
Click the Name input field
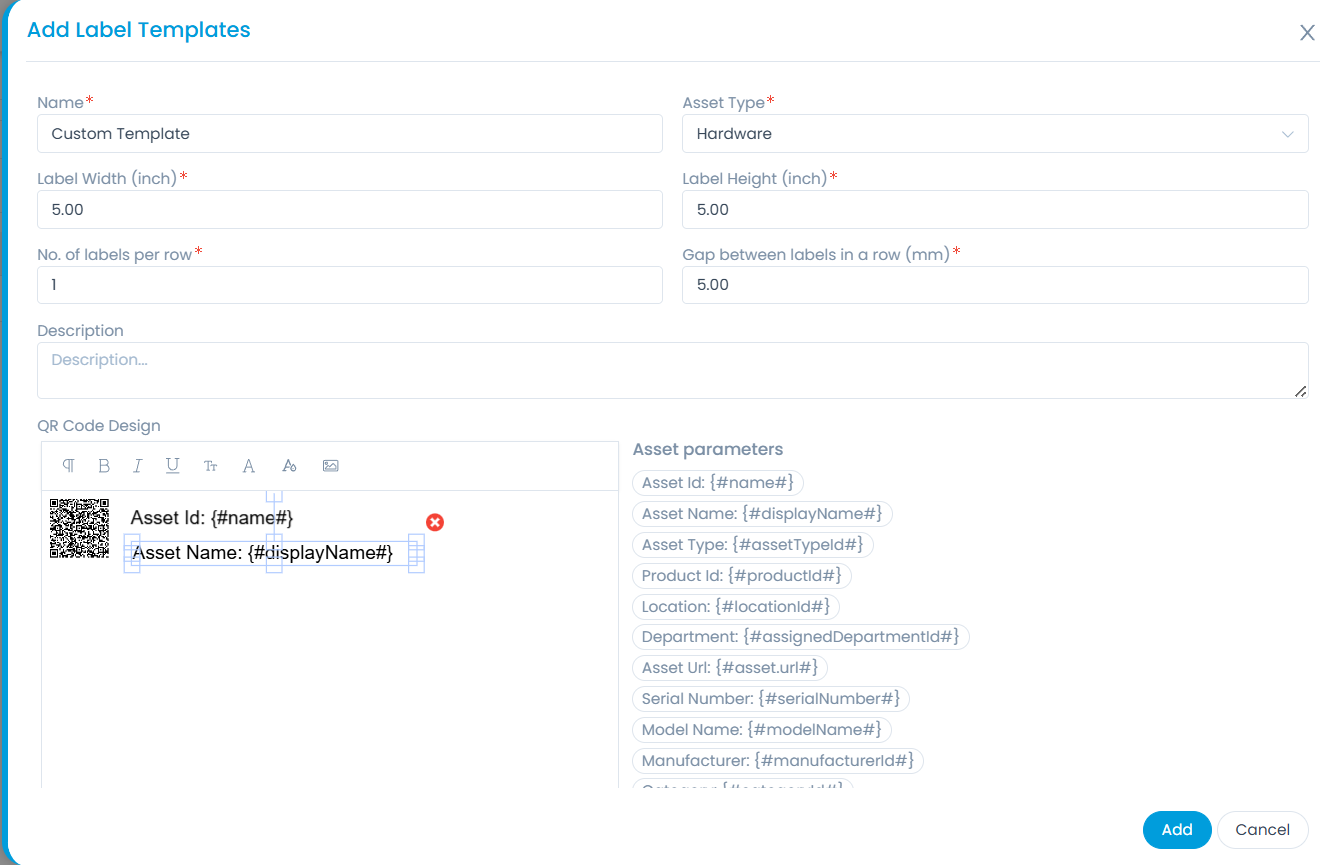(x=349, y=134)
